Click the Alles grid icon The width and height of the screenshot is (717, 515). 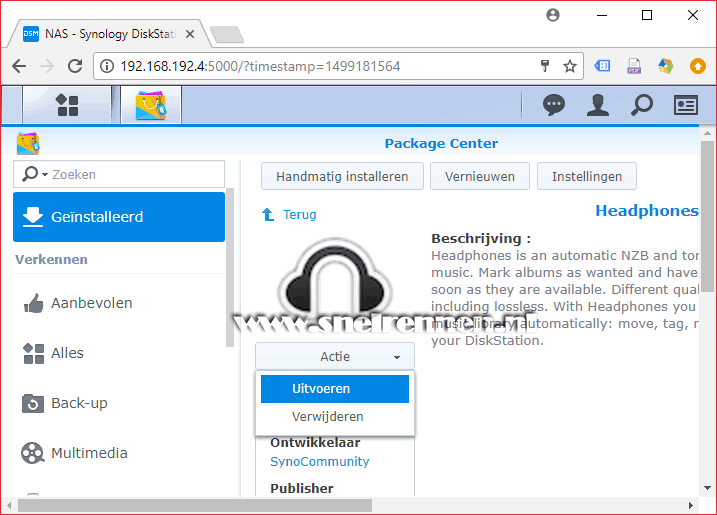click(x=33, y=354)
